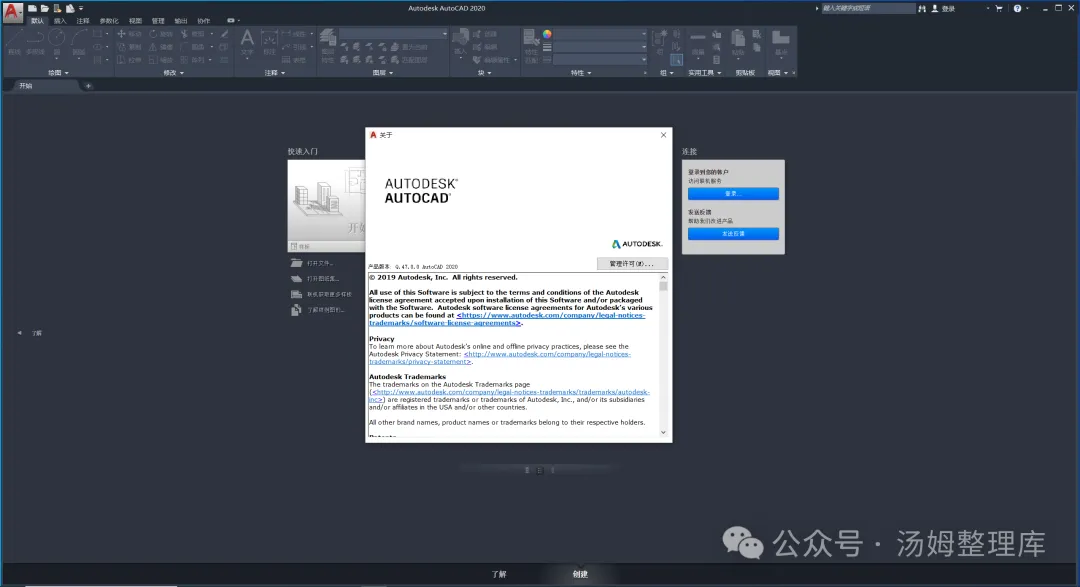Click the Open folder icon in quick access toolbar
Screen dimensions: 1080x587
click(x=45, y=8)
